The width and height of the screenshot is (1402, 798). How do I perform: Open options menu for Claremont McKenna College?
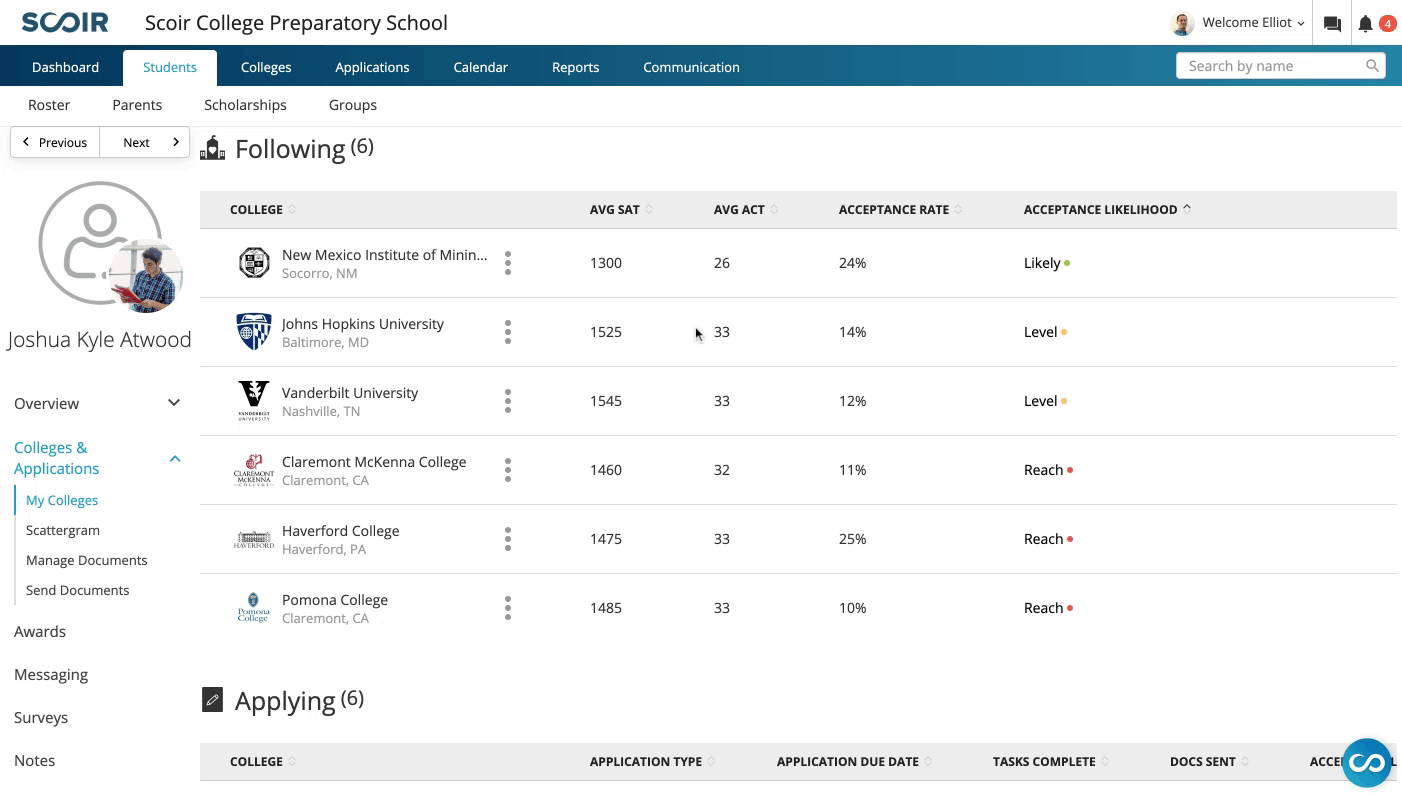tap(508, 470)
